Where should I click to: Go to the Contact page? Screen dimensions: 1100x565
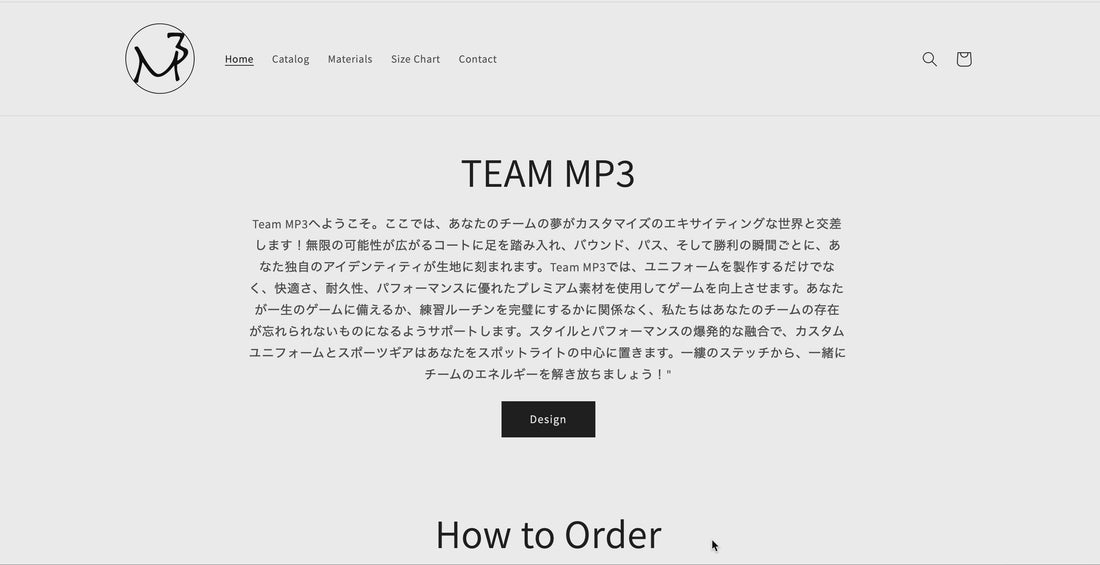[x=477, y=59]
